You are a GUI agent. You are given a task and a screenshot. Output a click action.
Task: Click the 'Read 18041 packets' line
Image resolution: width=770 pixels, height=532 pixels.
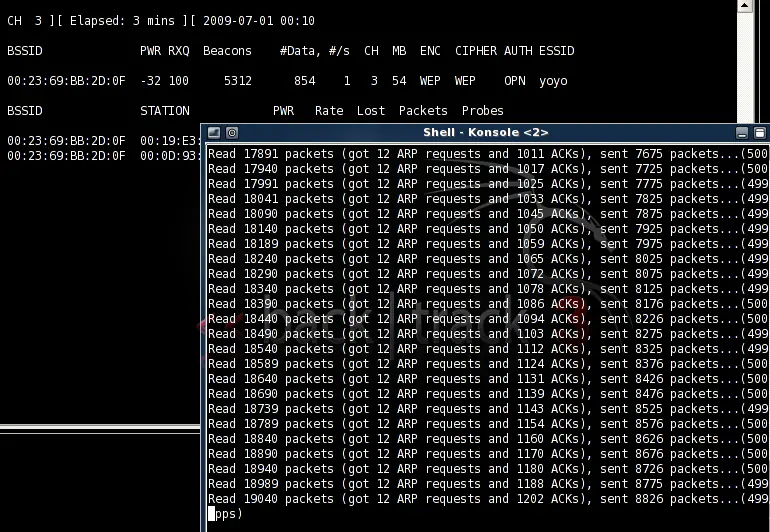coord(488,199)
